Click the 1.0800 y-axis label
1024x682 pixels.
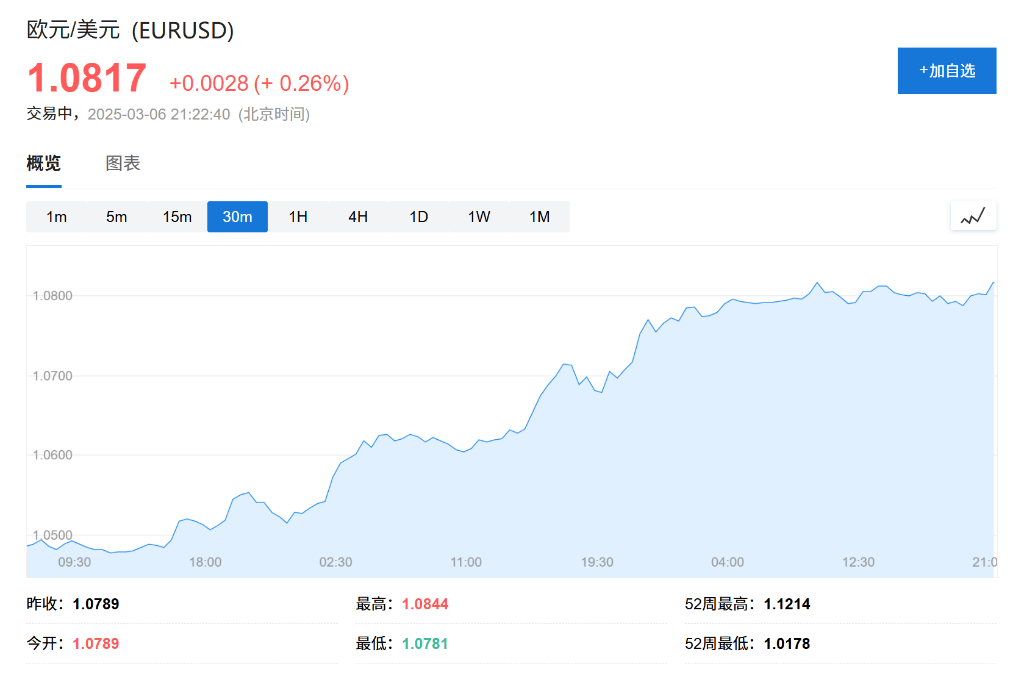click(x=52, y=296)
